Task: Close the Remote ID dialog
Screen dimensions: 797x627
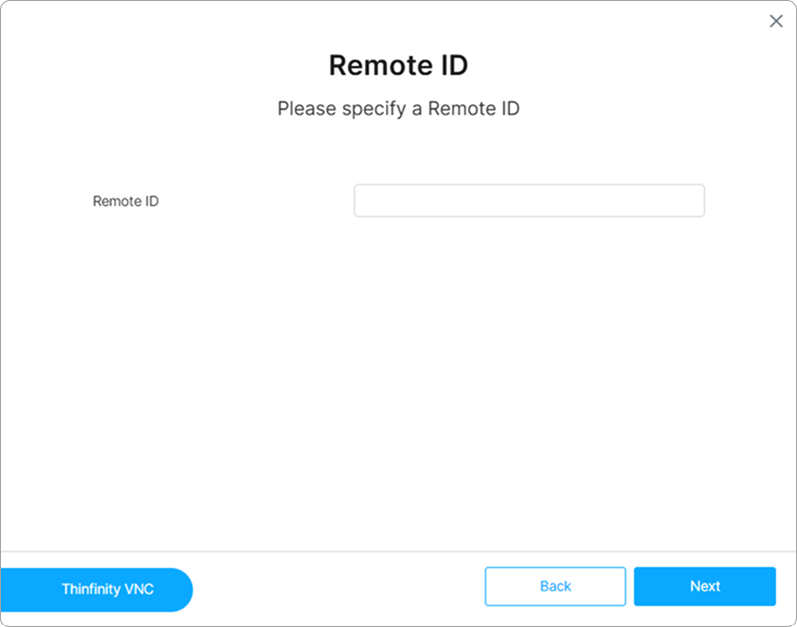Action: click(x=776, y=21)
